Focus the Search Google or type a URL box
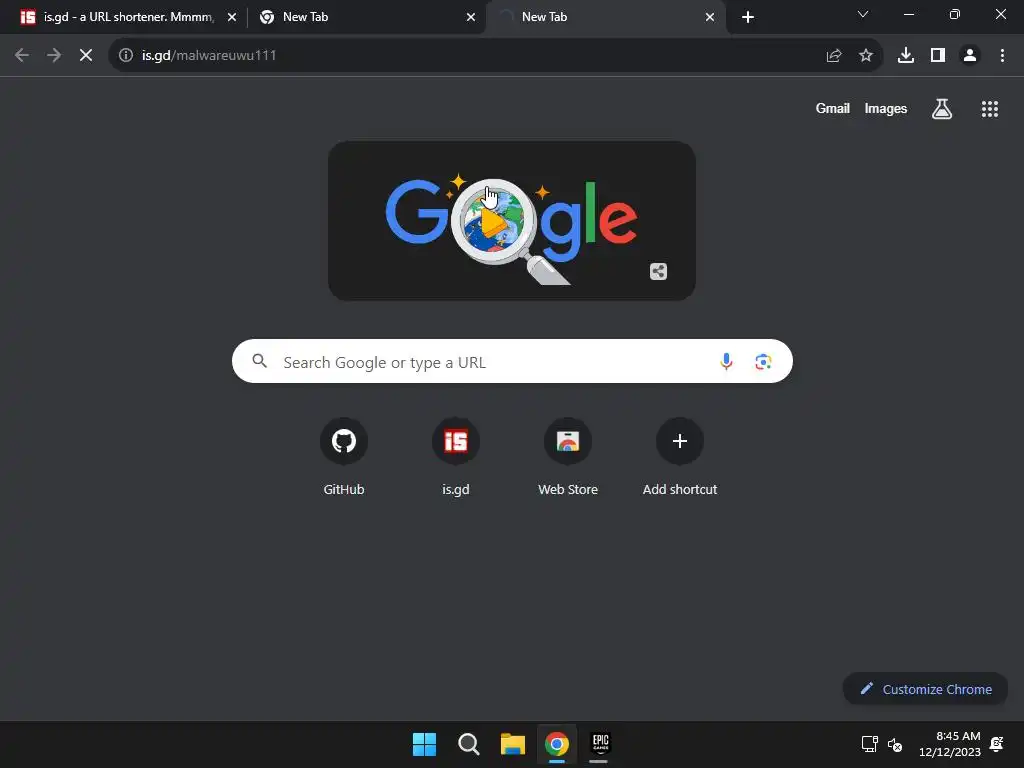This screenshot has height=768, width=1024. 512,361
